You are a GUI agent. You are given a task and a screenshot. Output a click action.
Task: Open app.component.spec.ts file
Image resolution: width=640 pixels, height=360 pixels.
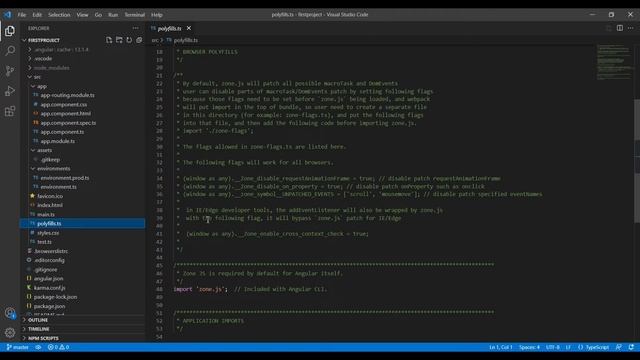point(68,123)
